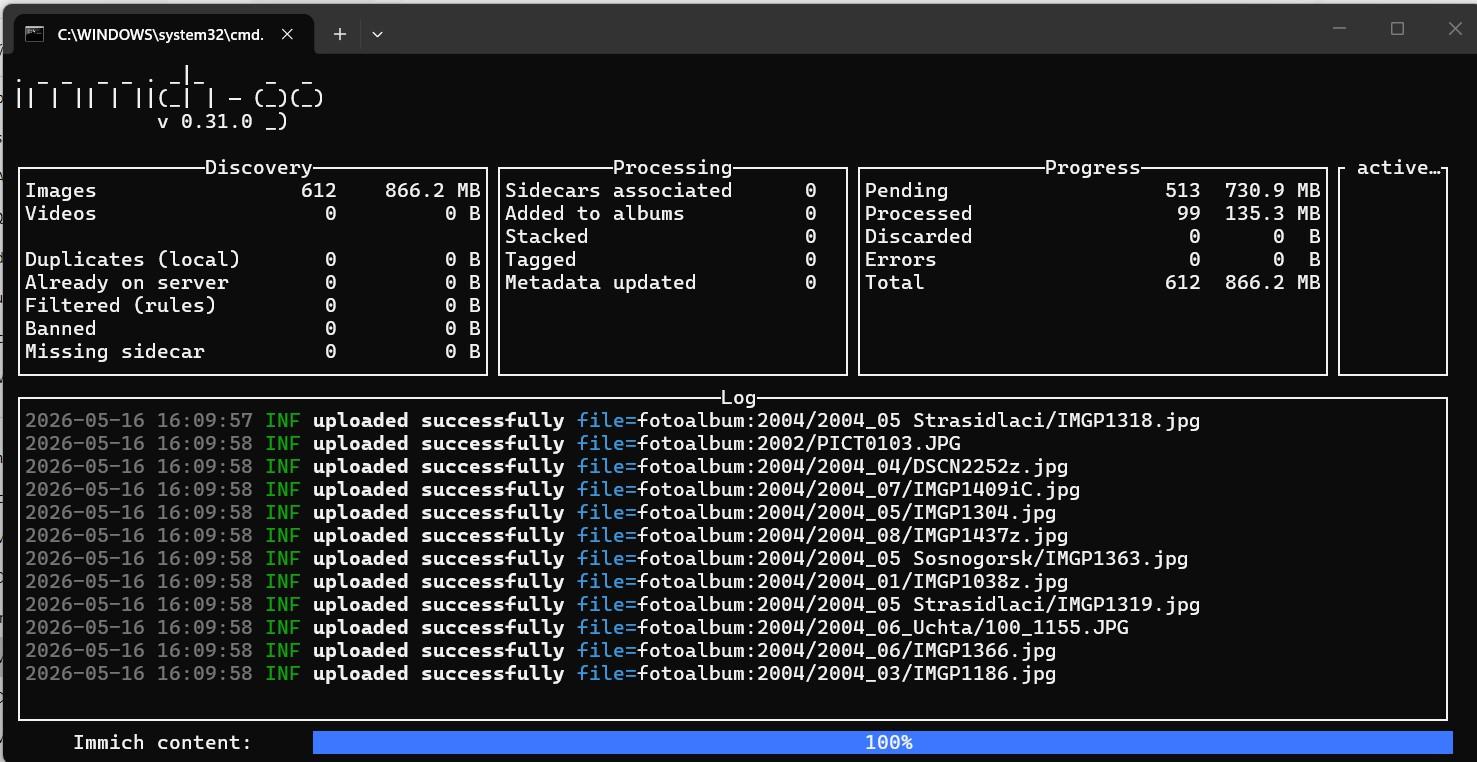
Task: Click the Discarded row label
Action: 919,236
